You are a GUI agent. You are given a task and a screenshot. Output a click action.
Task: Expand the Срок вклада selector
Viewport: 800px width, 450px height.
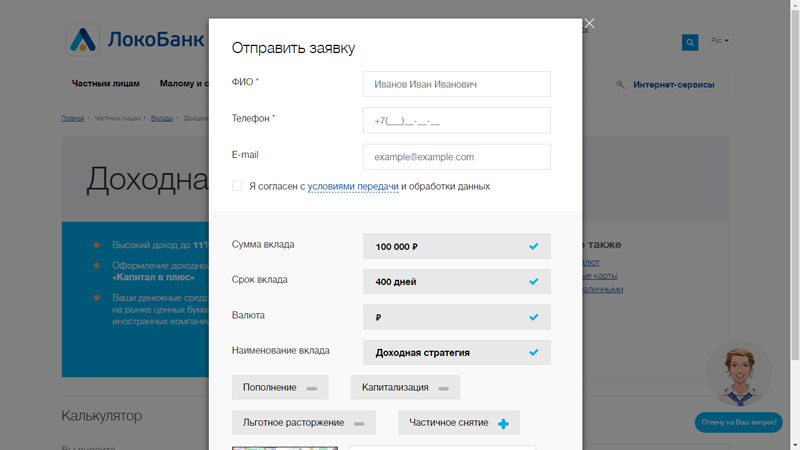pos(457,282)
